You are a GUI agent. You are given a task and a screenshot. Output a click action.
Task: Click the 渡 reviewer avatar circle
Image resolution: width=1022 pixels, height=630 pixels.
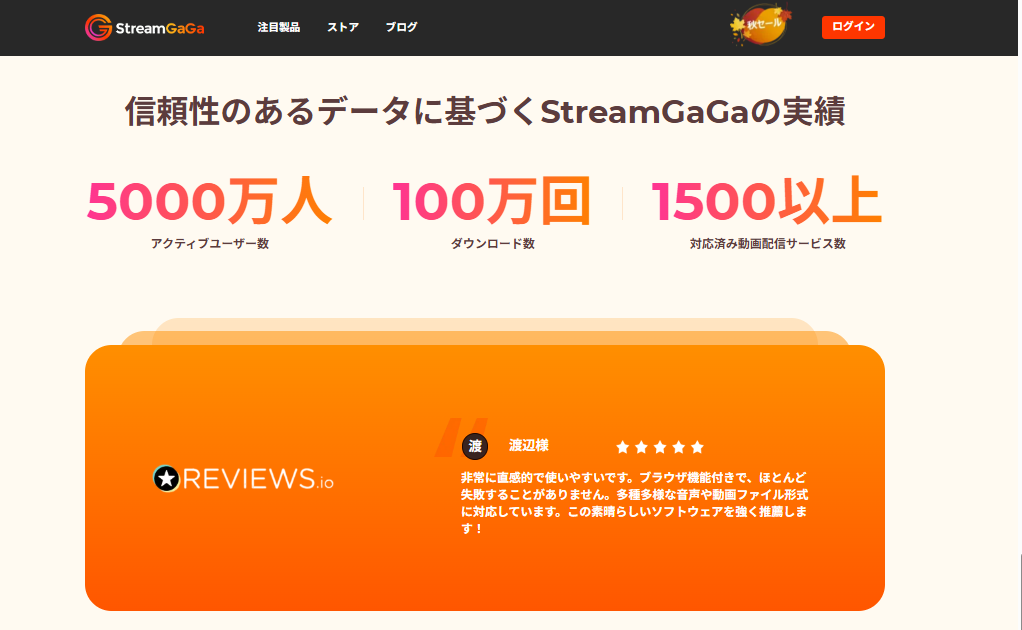[474, 446]
